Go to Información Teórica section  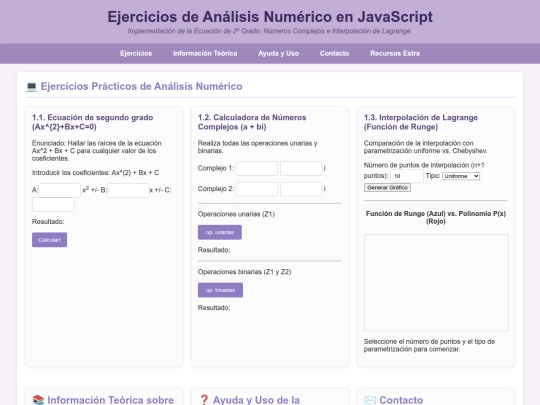[x=205, y=53]
